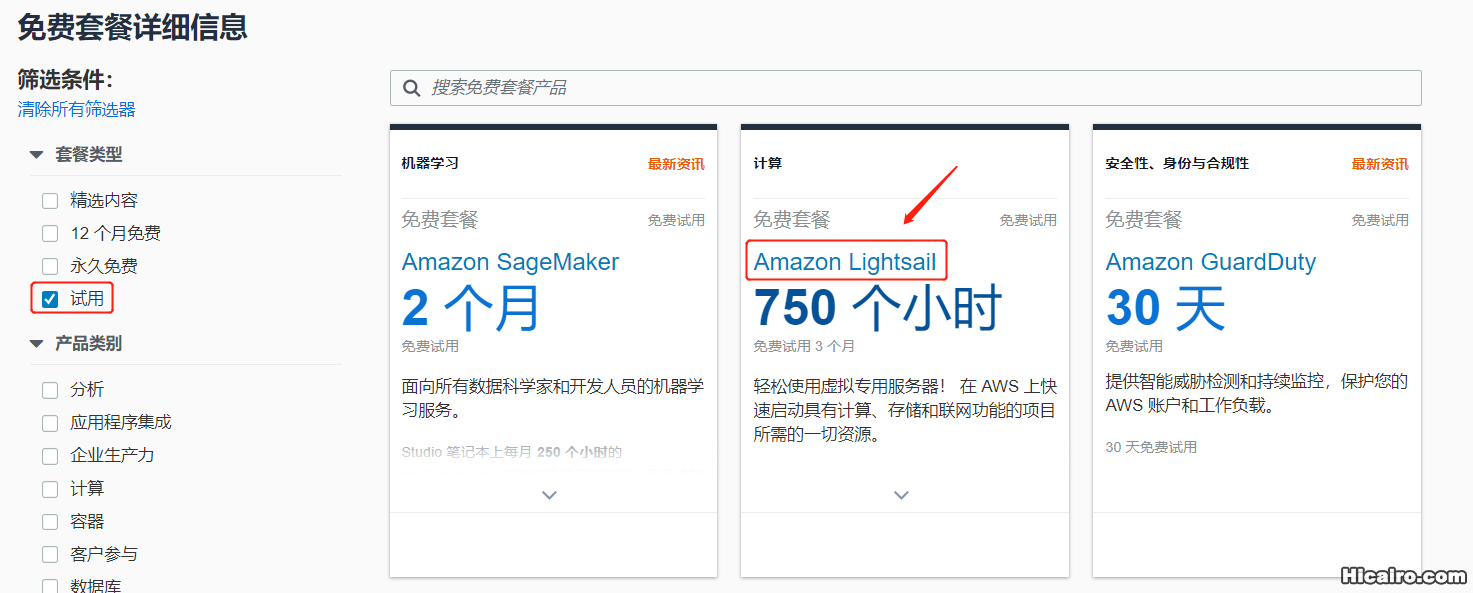
Task: Tick the 容器 category checkbox
Action: click(x=50, y=522)
